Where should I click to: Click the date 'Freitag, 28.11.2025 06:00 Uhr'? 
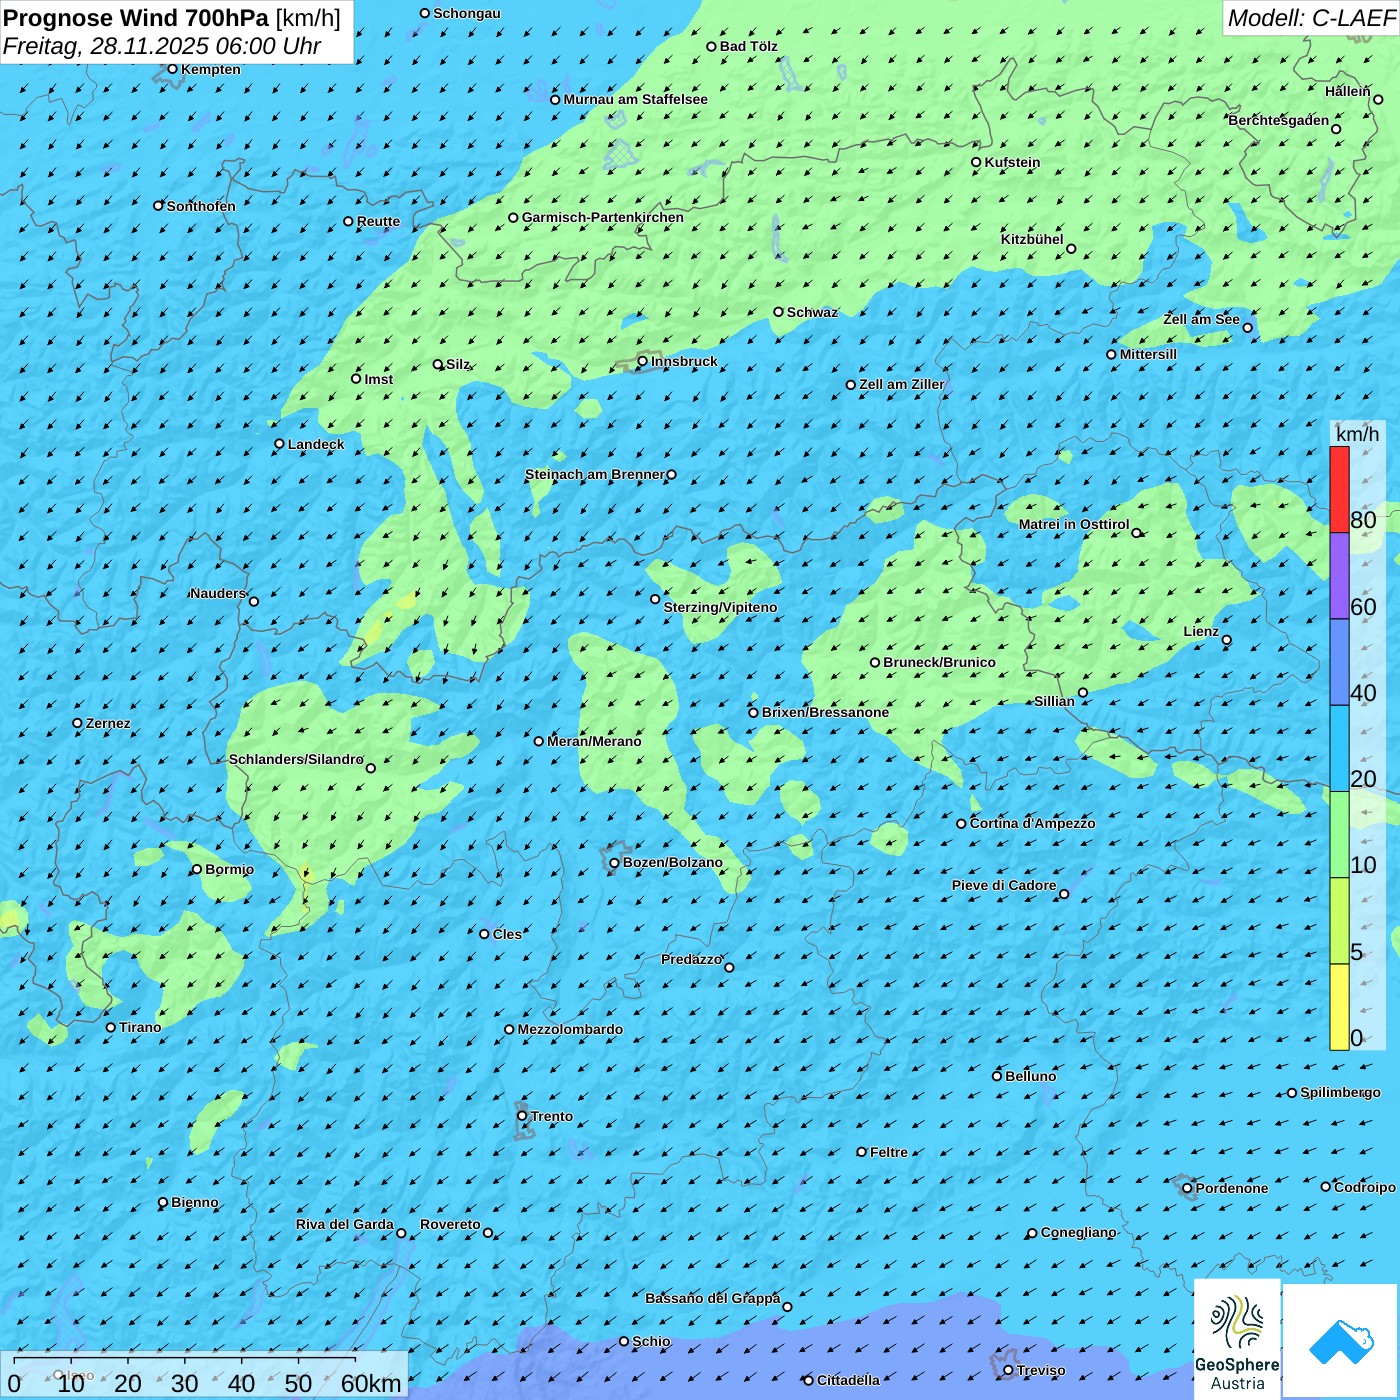pos(162,46)
